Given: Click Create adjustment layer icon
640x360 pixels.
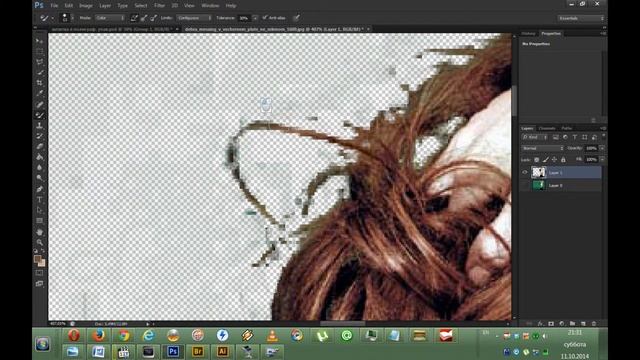Looking at the screenshot, I should tap(562, 324).
